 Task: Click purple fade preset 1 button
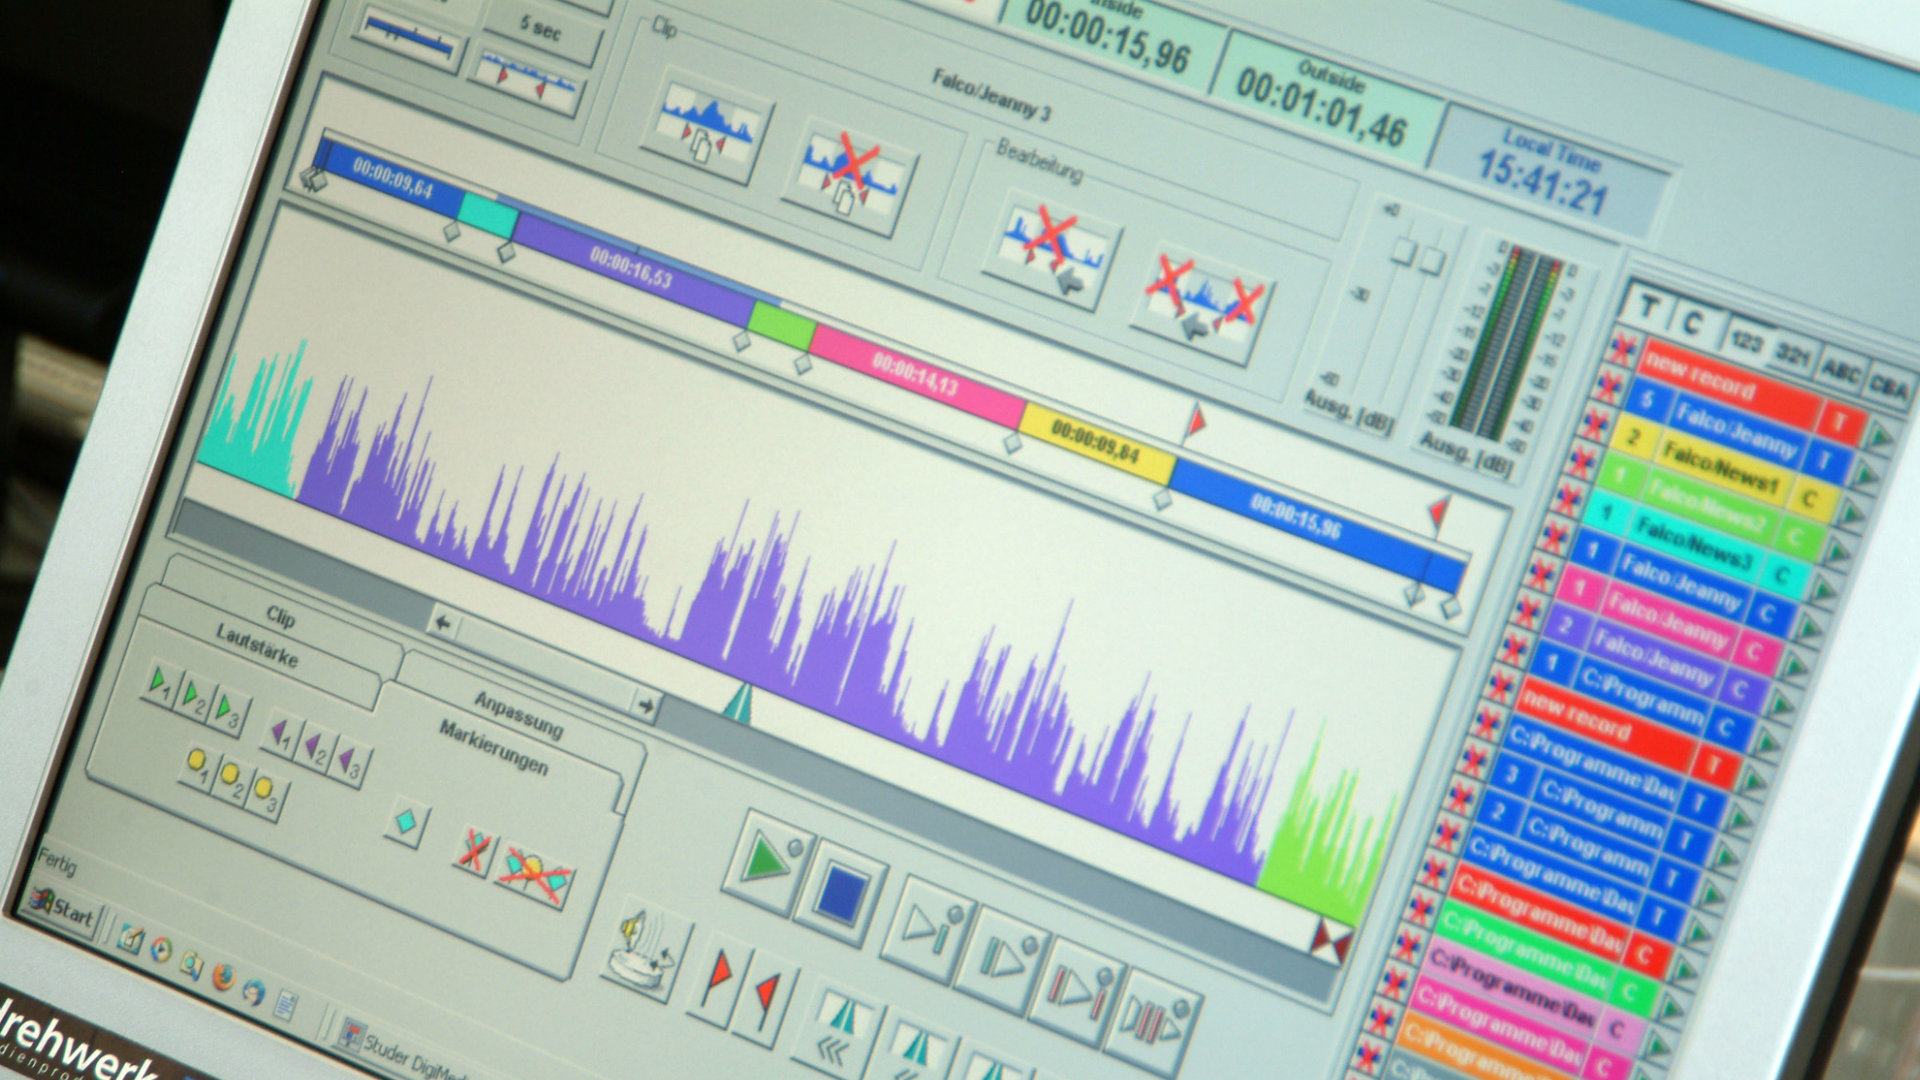coord(283,734)
